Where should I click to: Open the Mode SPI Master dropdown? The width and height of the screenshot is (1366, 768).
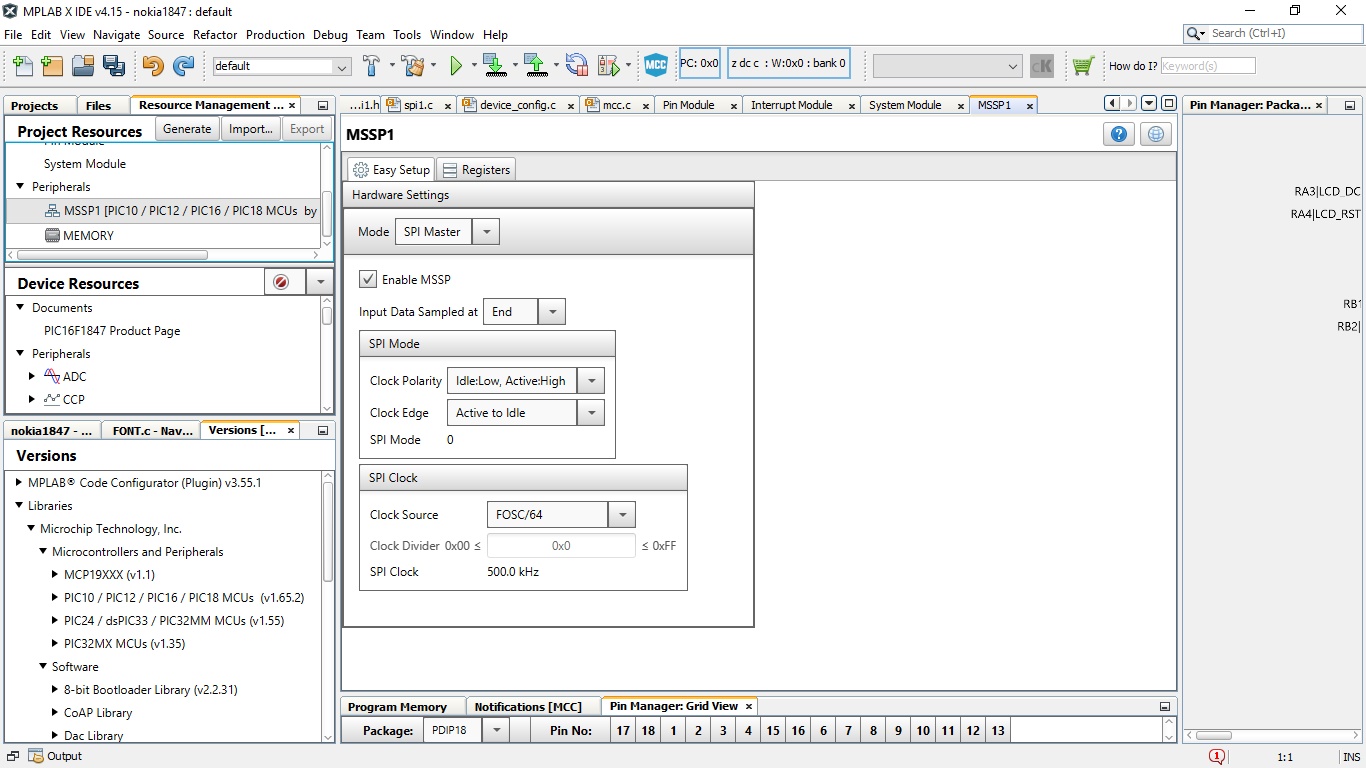tap(486, 231)
